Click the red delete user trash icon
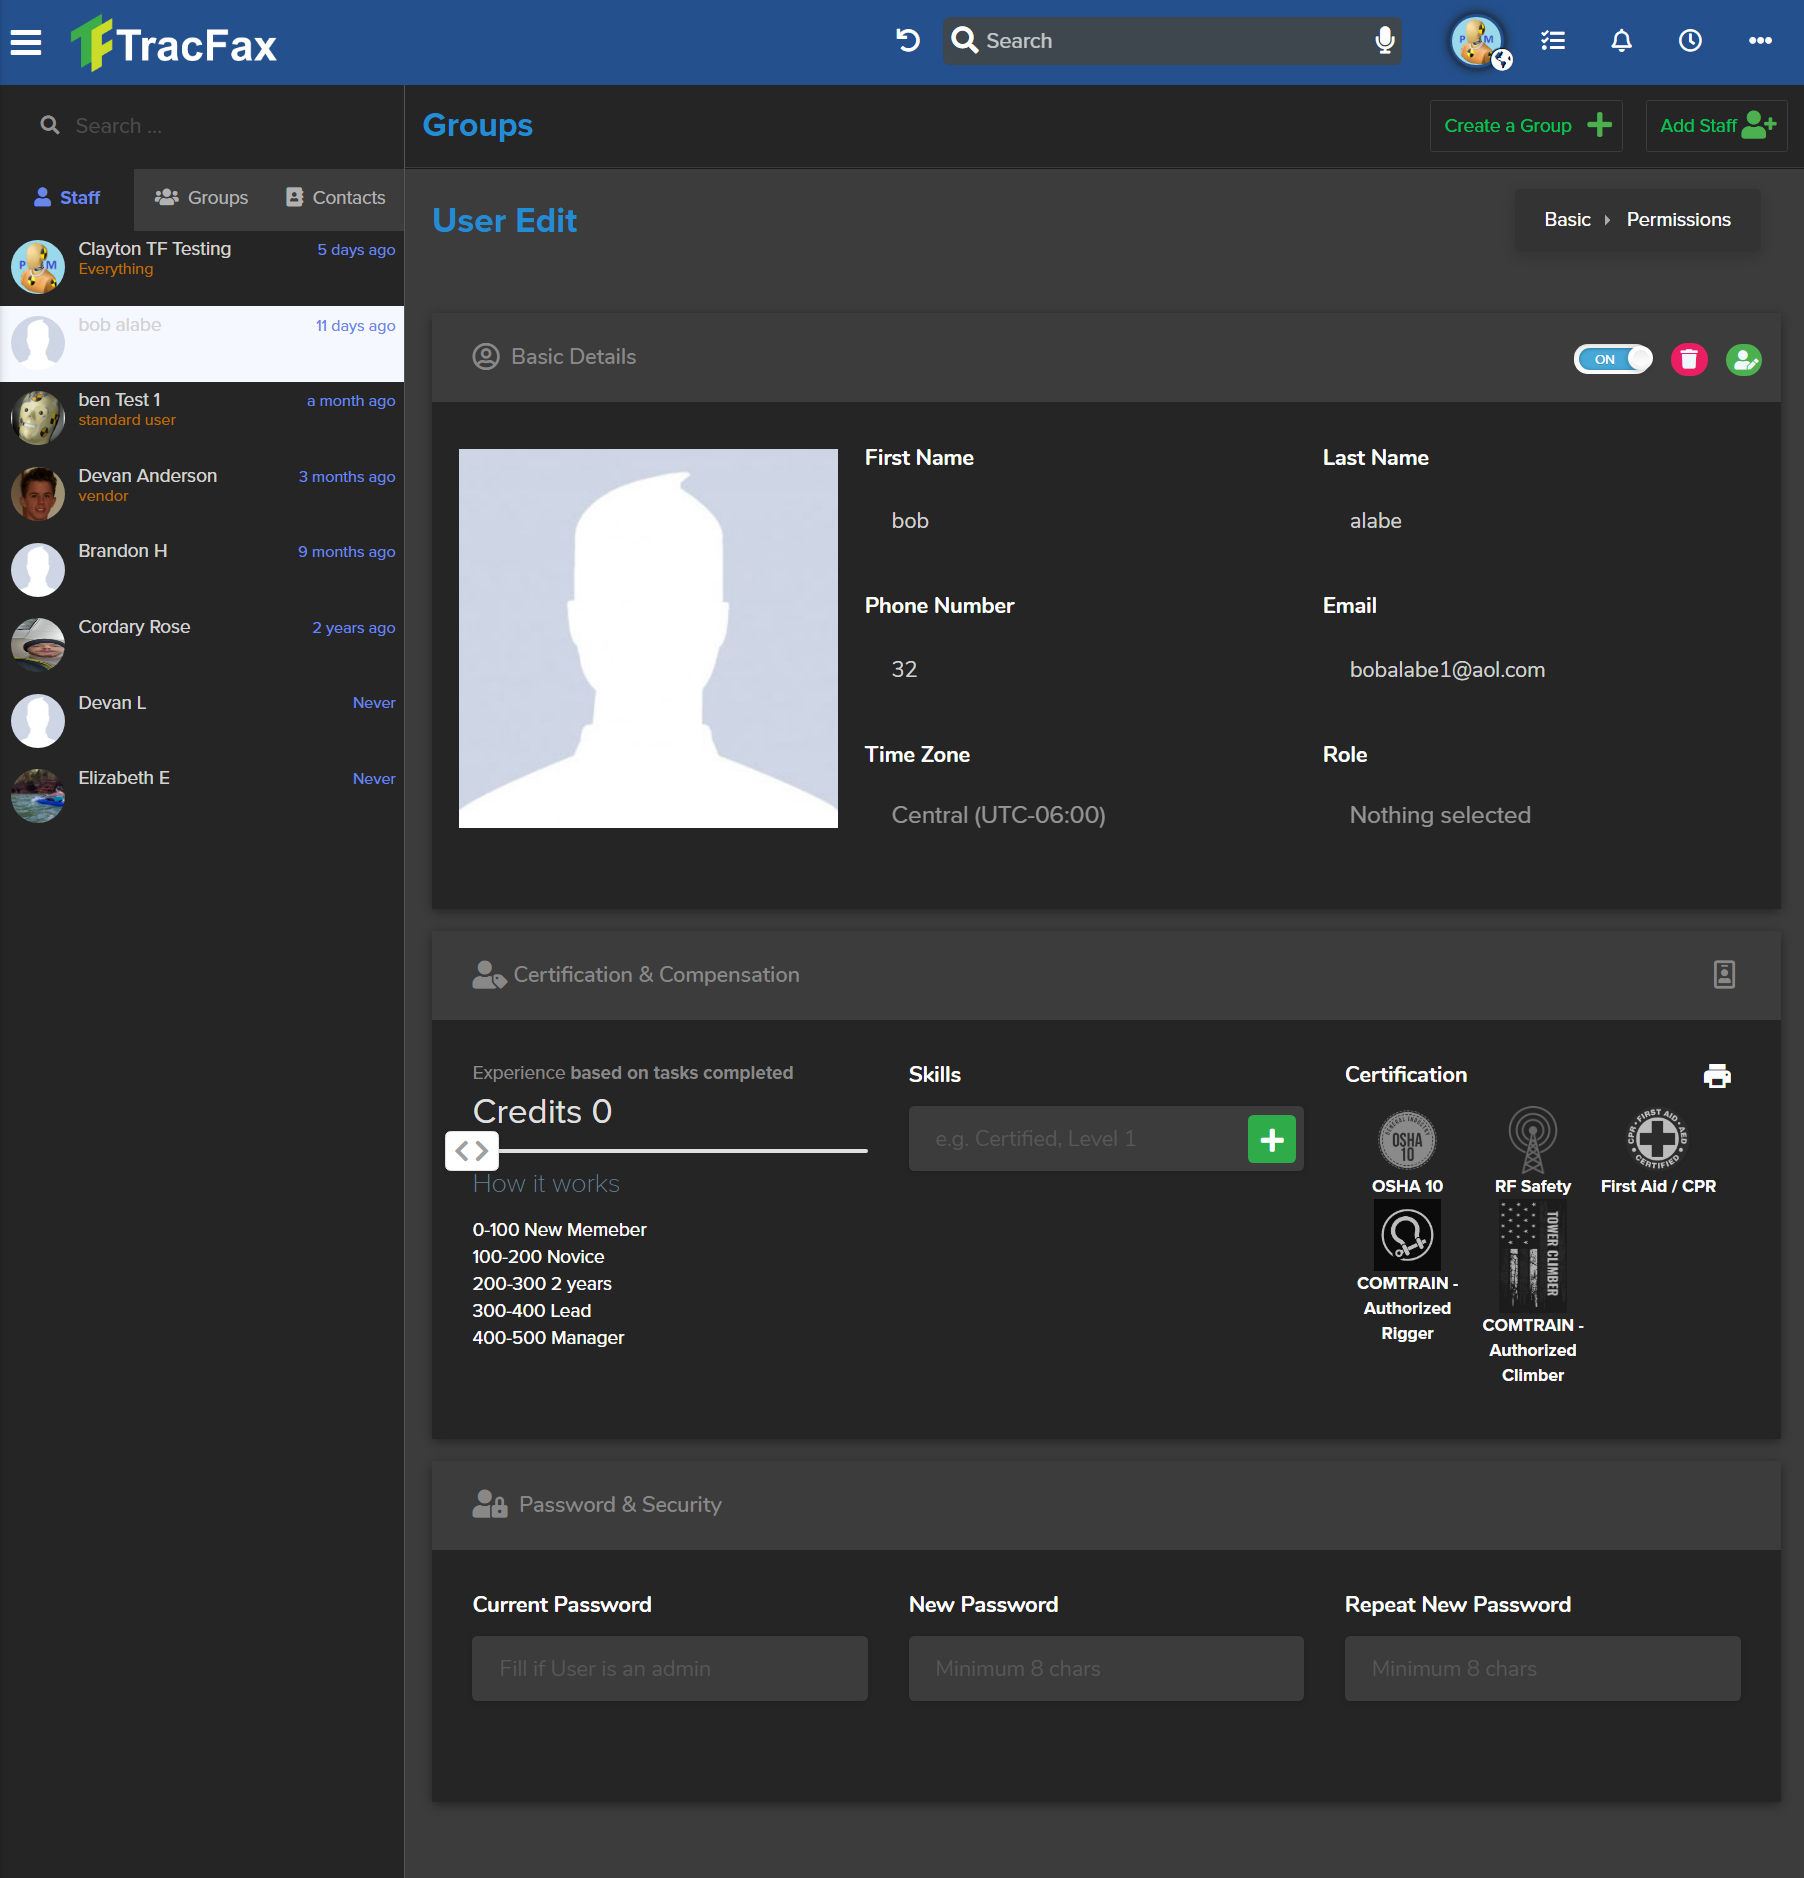 1689,359
